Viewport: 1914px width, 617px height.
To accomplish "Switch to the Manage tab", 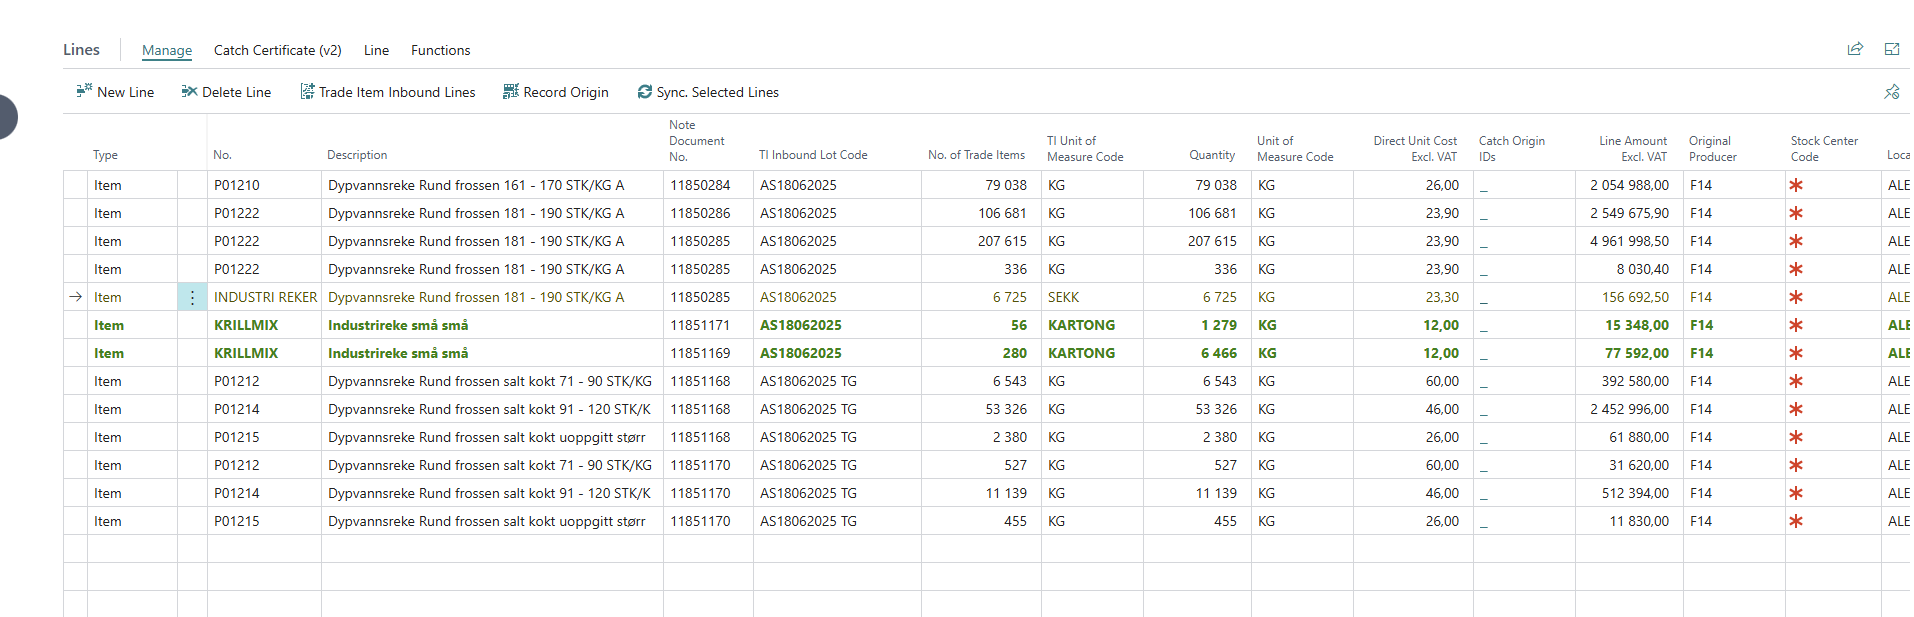I will click(167, 50).
